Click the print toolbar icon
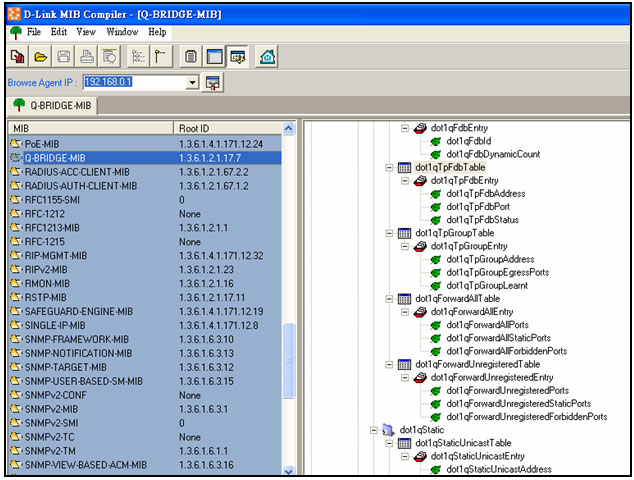The image size is (634, 480). point(87,57)
